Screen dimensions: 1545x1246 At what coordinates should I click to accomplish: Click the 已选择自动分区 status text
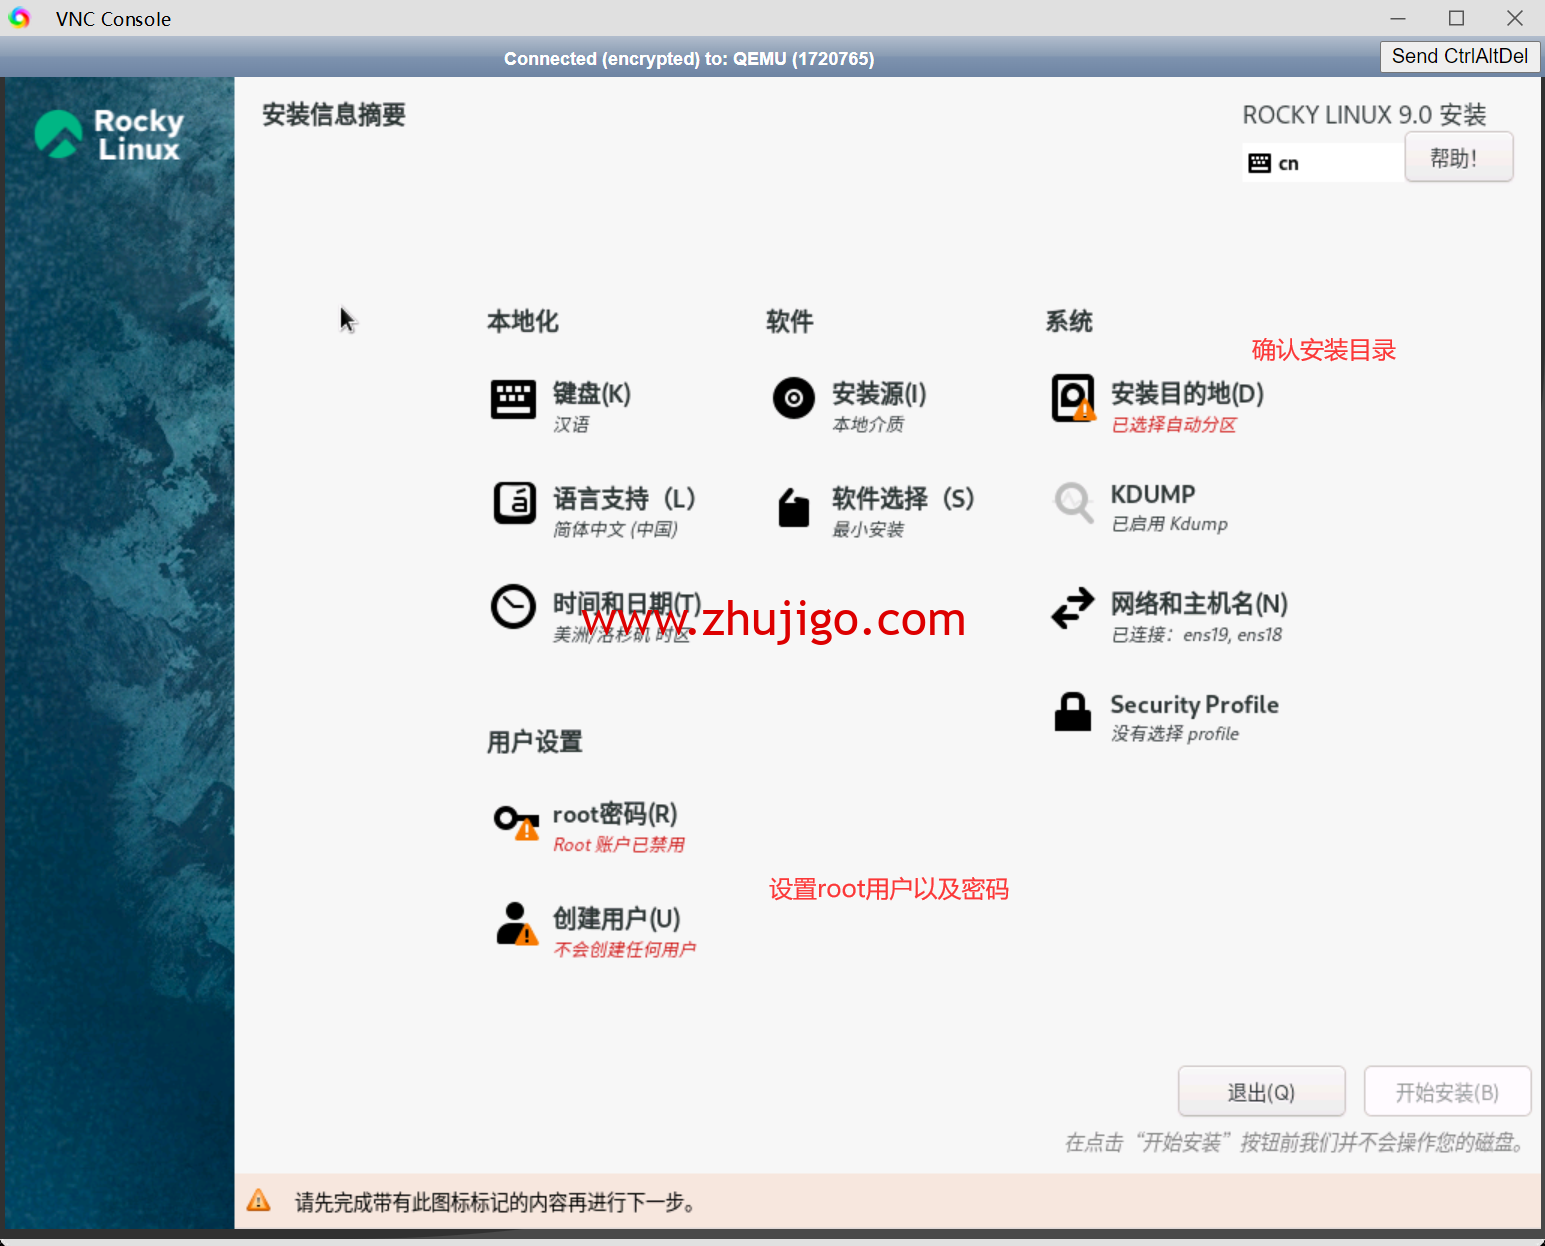click(x=1174, y=425)
